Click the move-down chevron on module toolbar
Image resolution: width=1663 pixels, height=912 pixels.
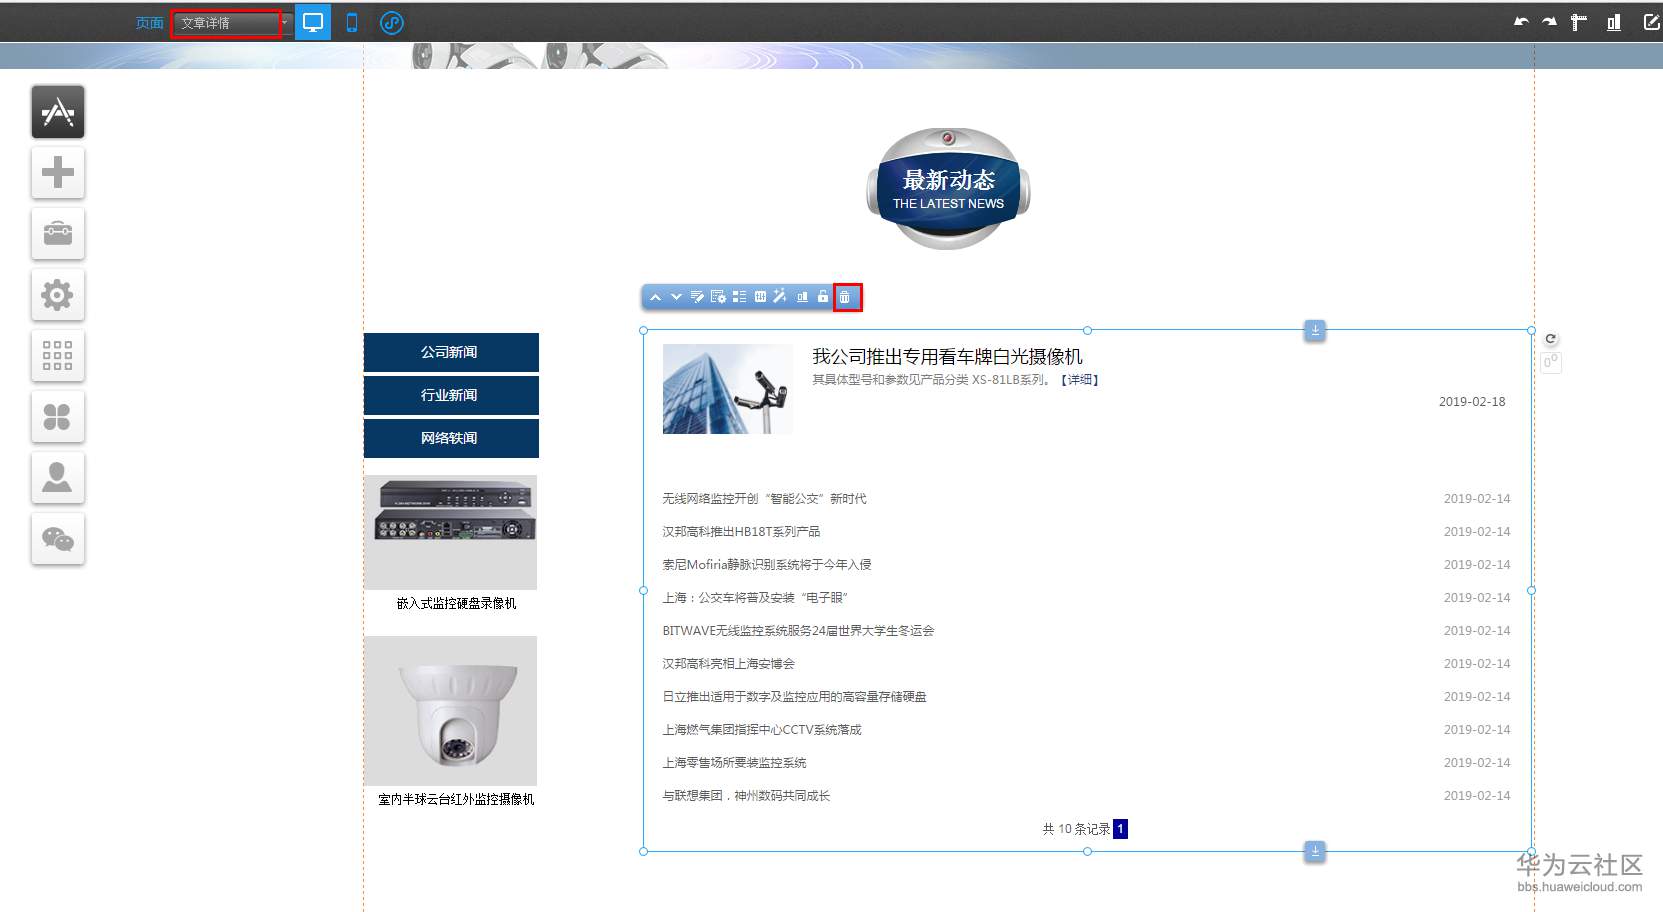pos(676,296)
